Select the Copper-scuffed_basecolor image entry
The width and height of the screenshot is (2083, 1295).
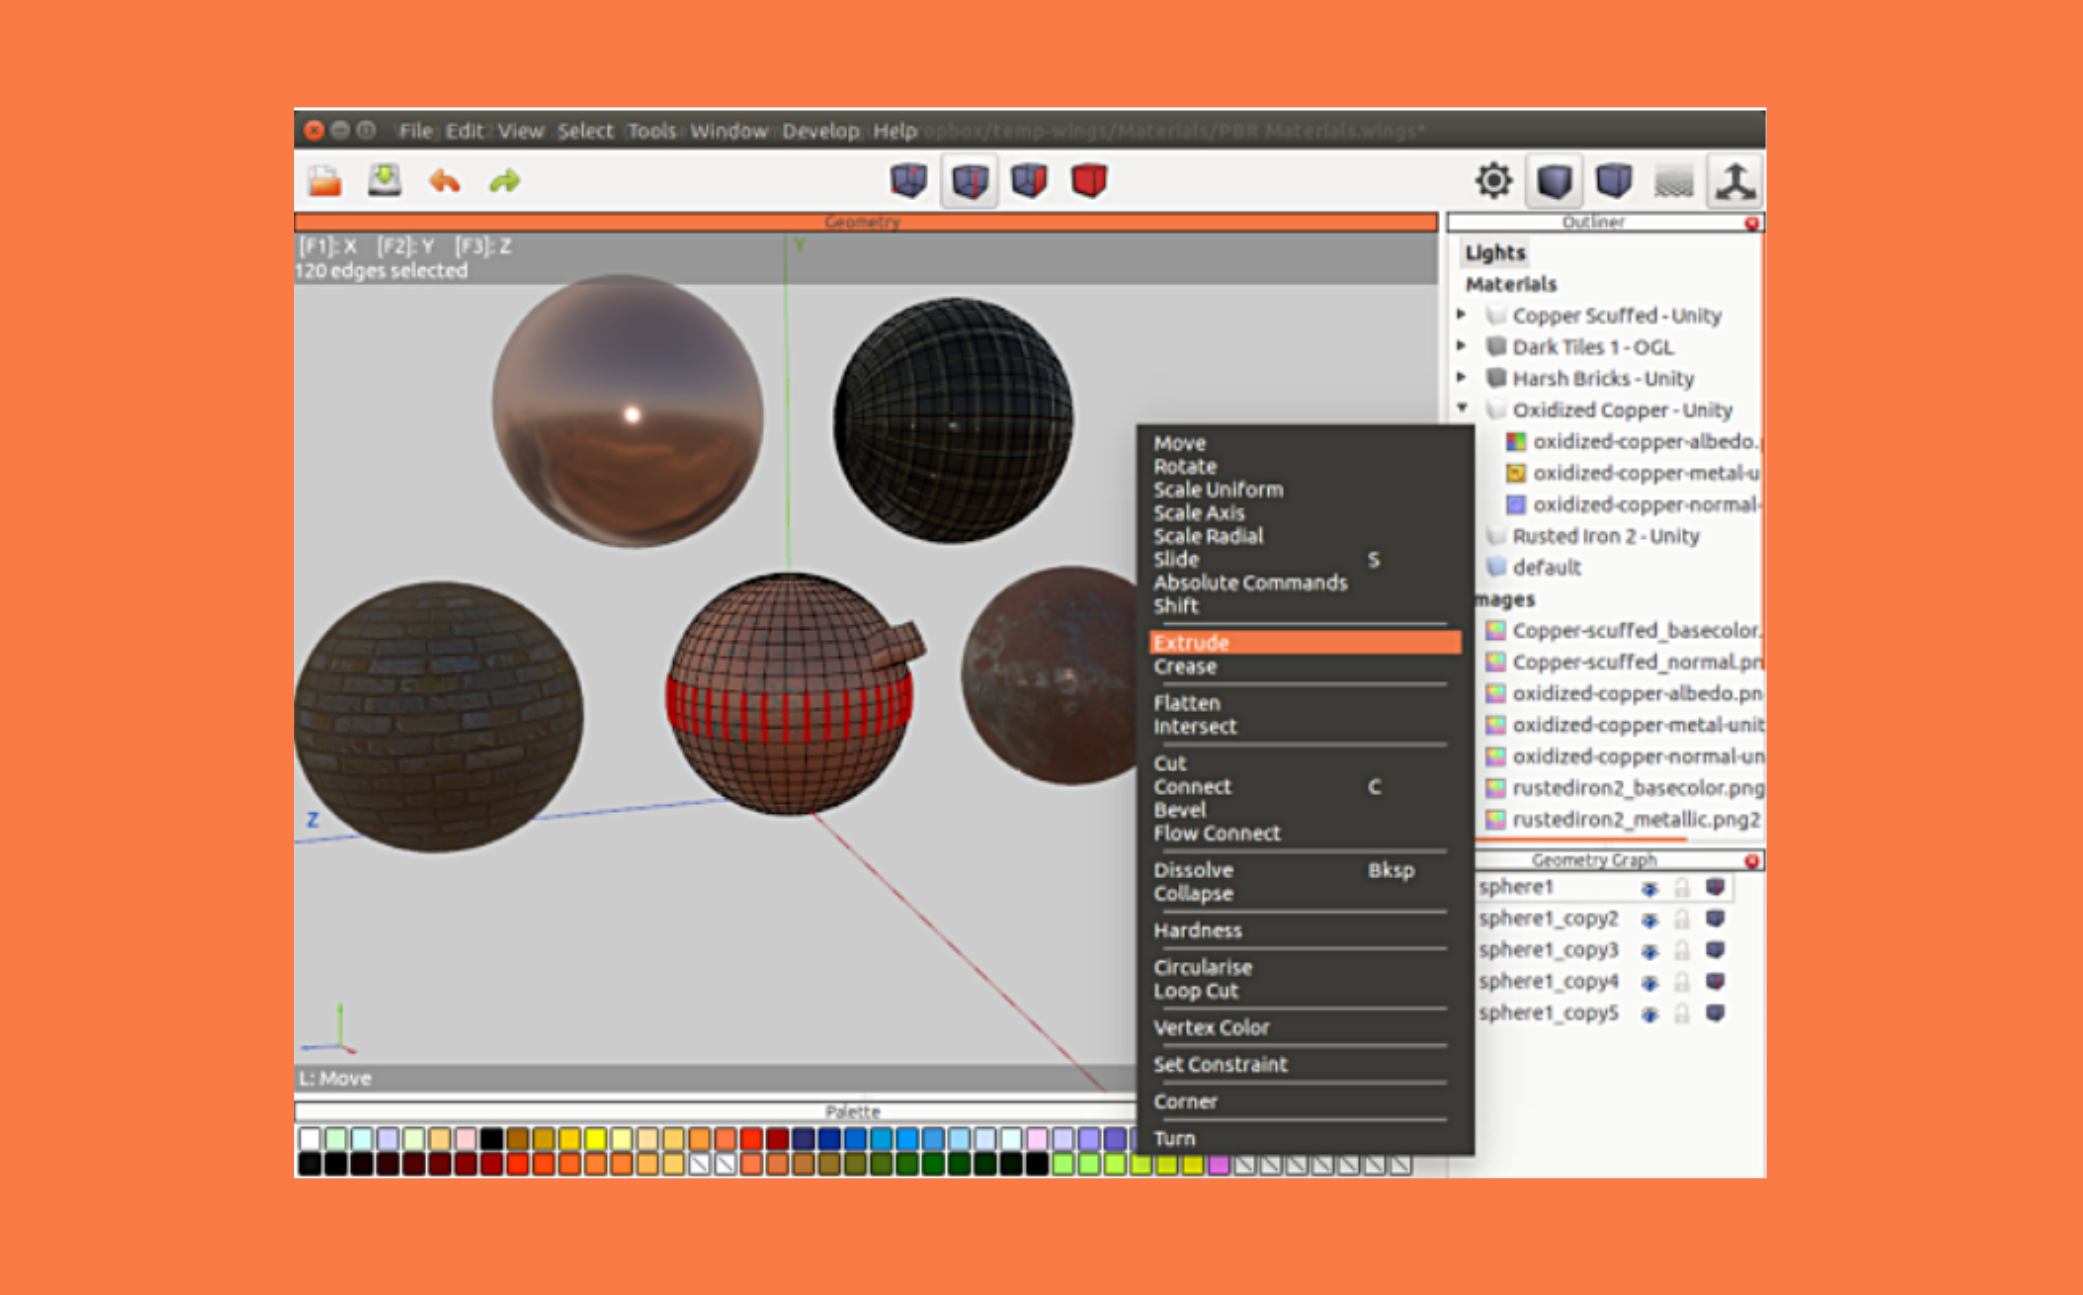coord(1624,630)
